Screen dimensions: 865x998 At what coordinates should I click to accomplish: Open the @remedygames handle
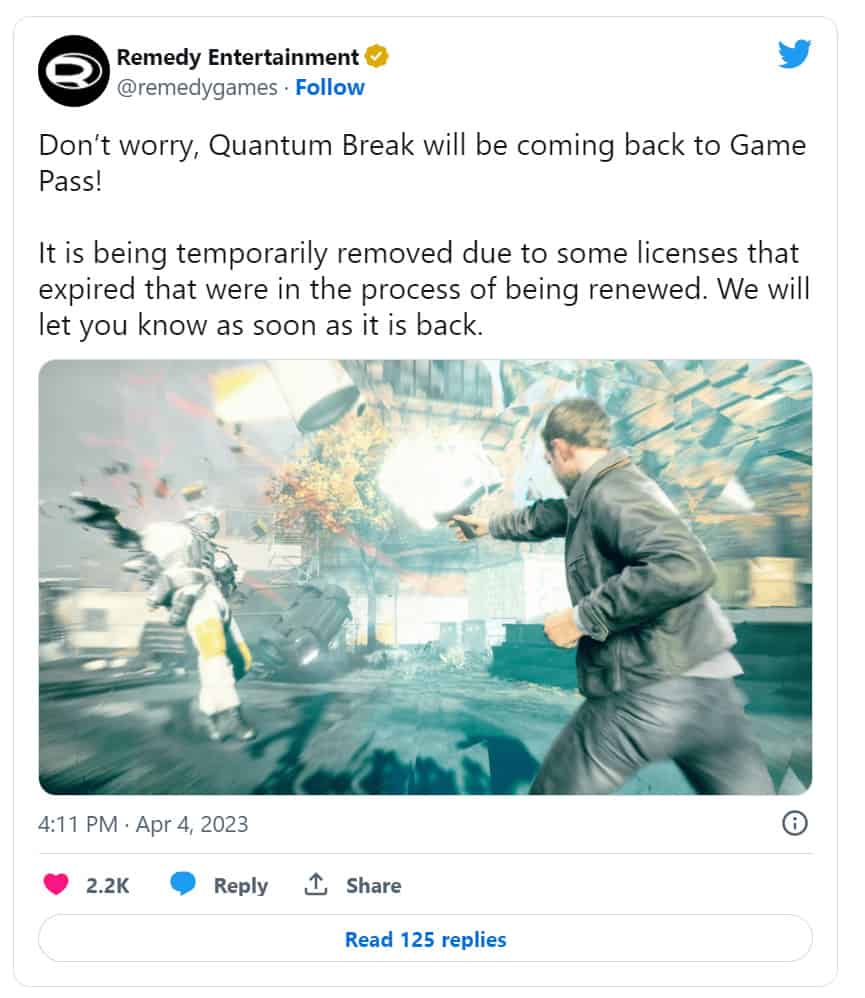pyautogui.click(x=197, y=87)
